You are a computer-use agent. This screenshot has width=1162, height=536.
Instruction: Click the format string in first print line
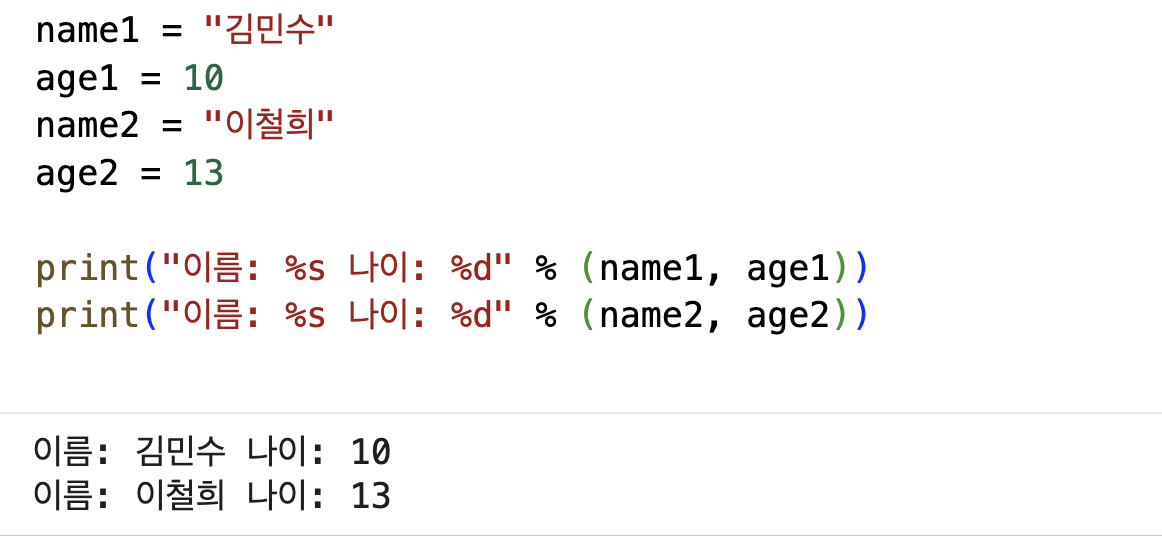point(337,270)
